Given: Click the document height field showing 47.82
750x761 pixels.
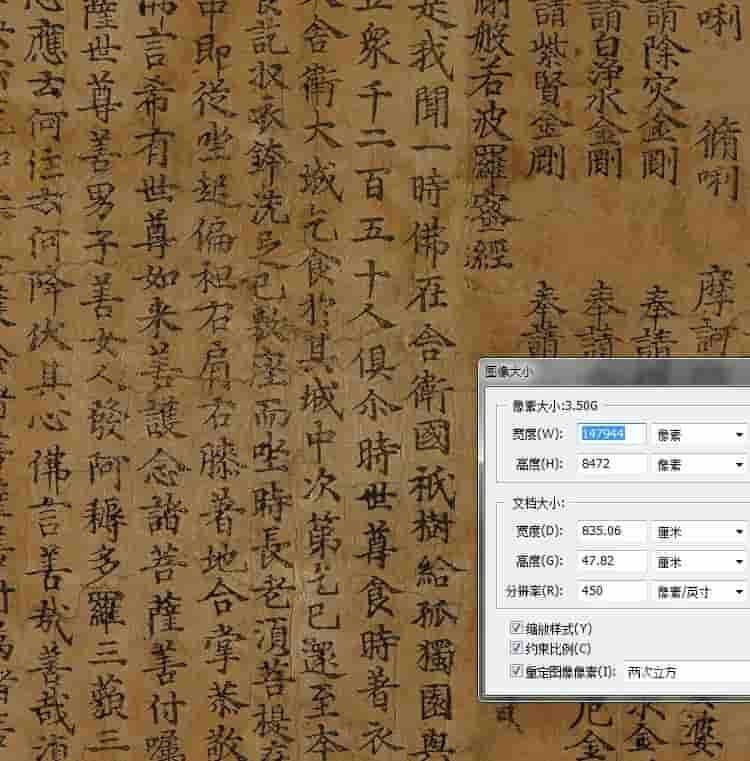Looking at the screenshot, I should coord(614,562).
